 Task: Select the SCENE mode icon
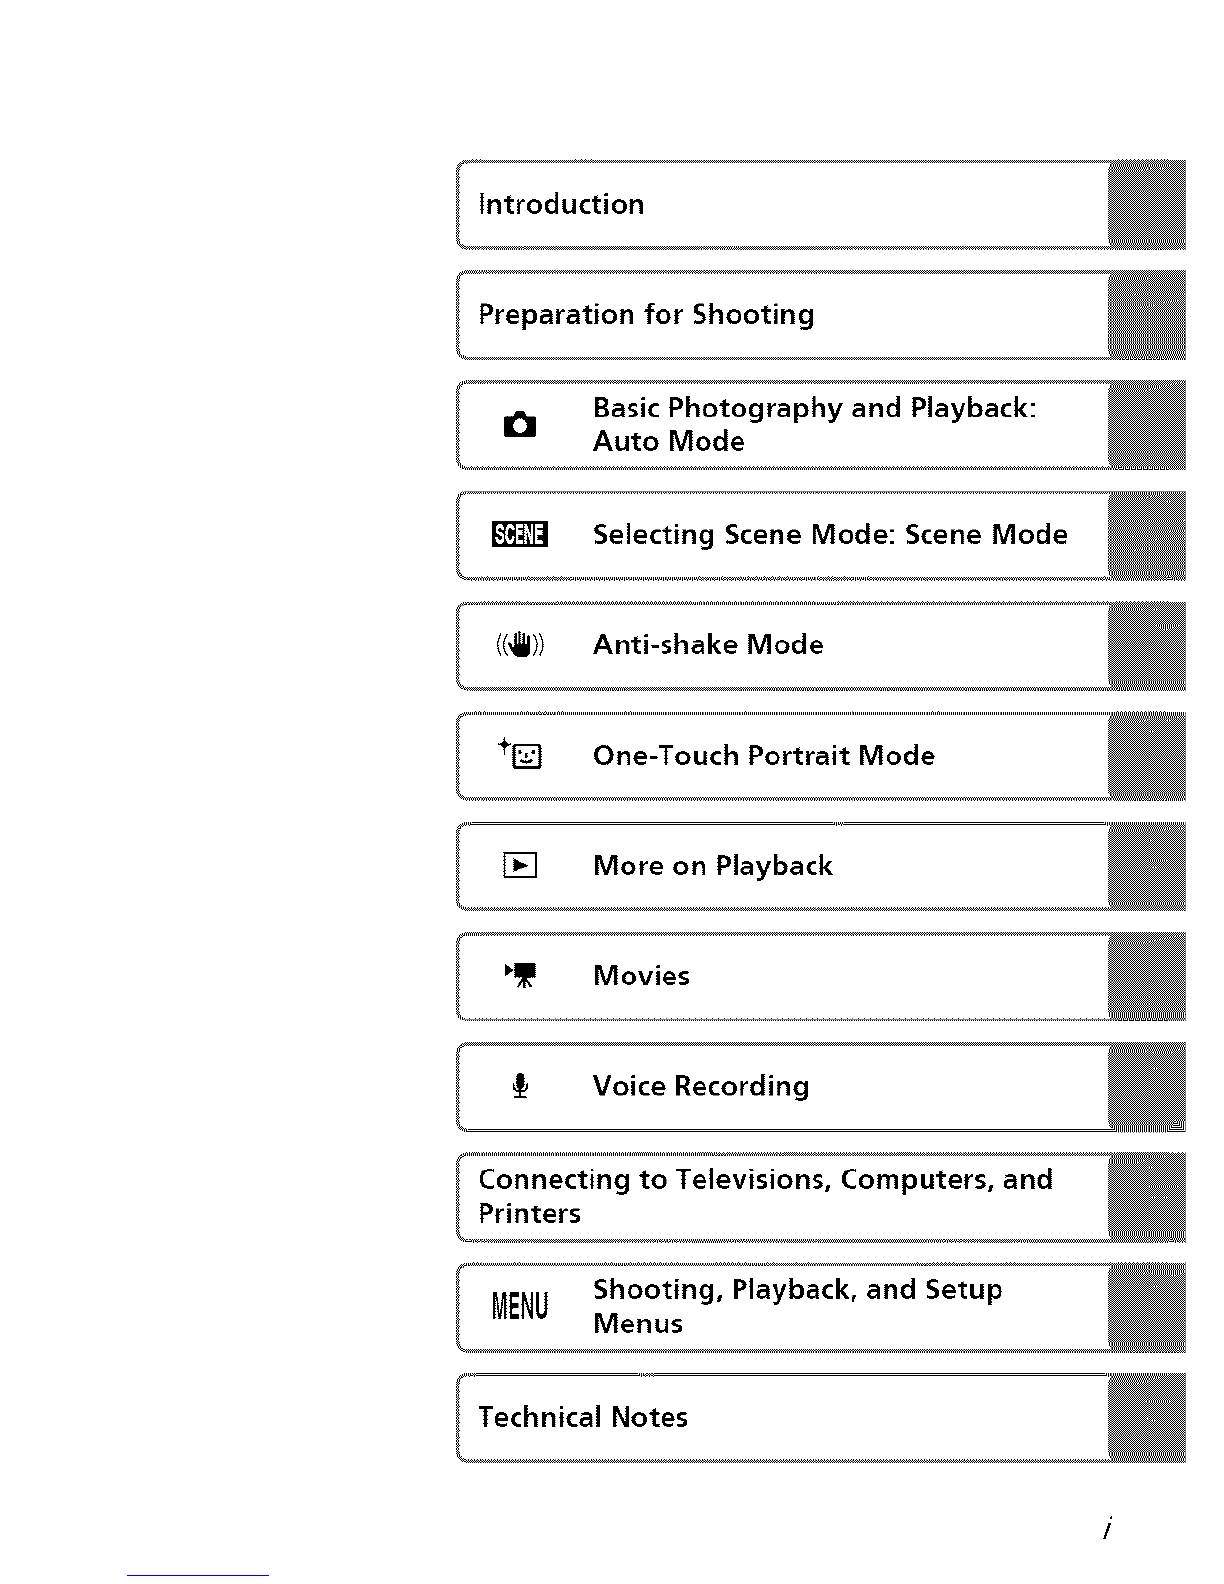tap(520, 535)
